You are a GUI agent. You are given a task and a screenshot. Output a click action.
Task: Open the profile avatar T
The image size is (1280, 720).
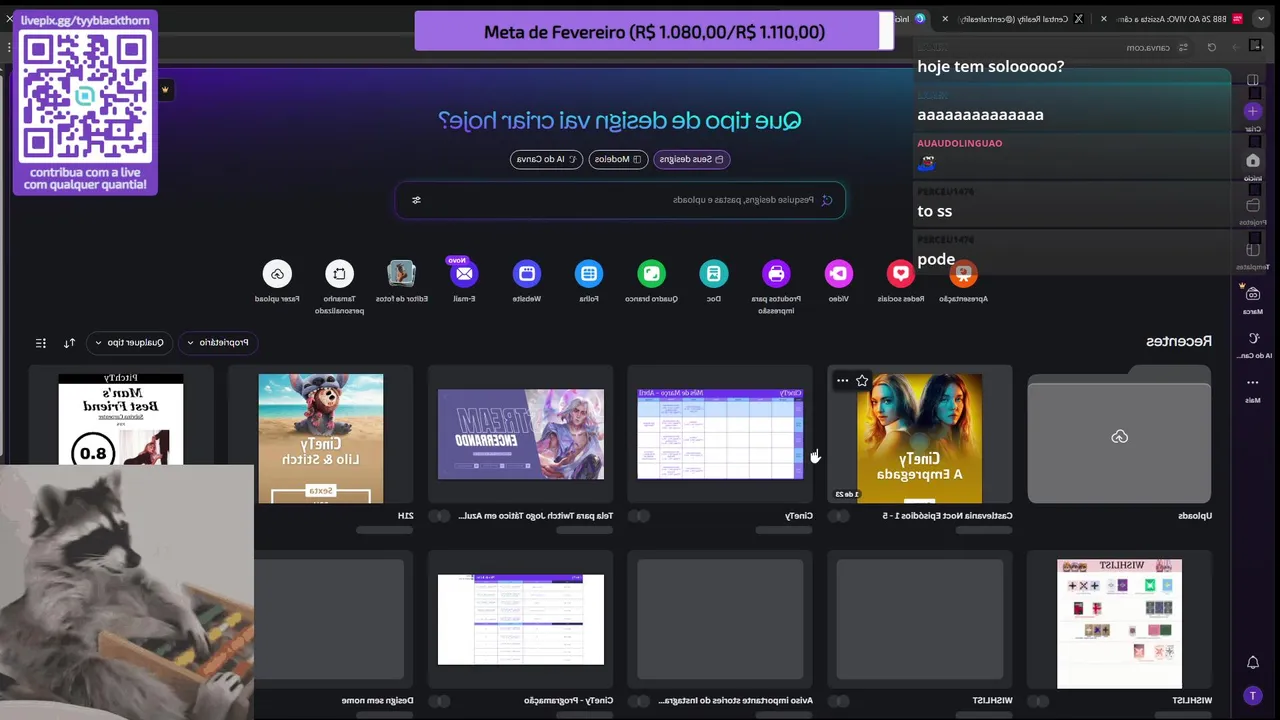pos(1252,695)
